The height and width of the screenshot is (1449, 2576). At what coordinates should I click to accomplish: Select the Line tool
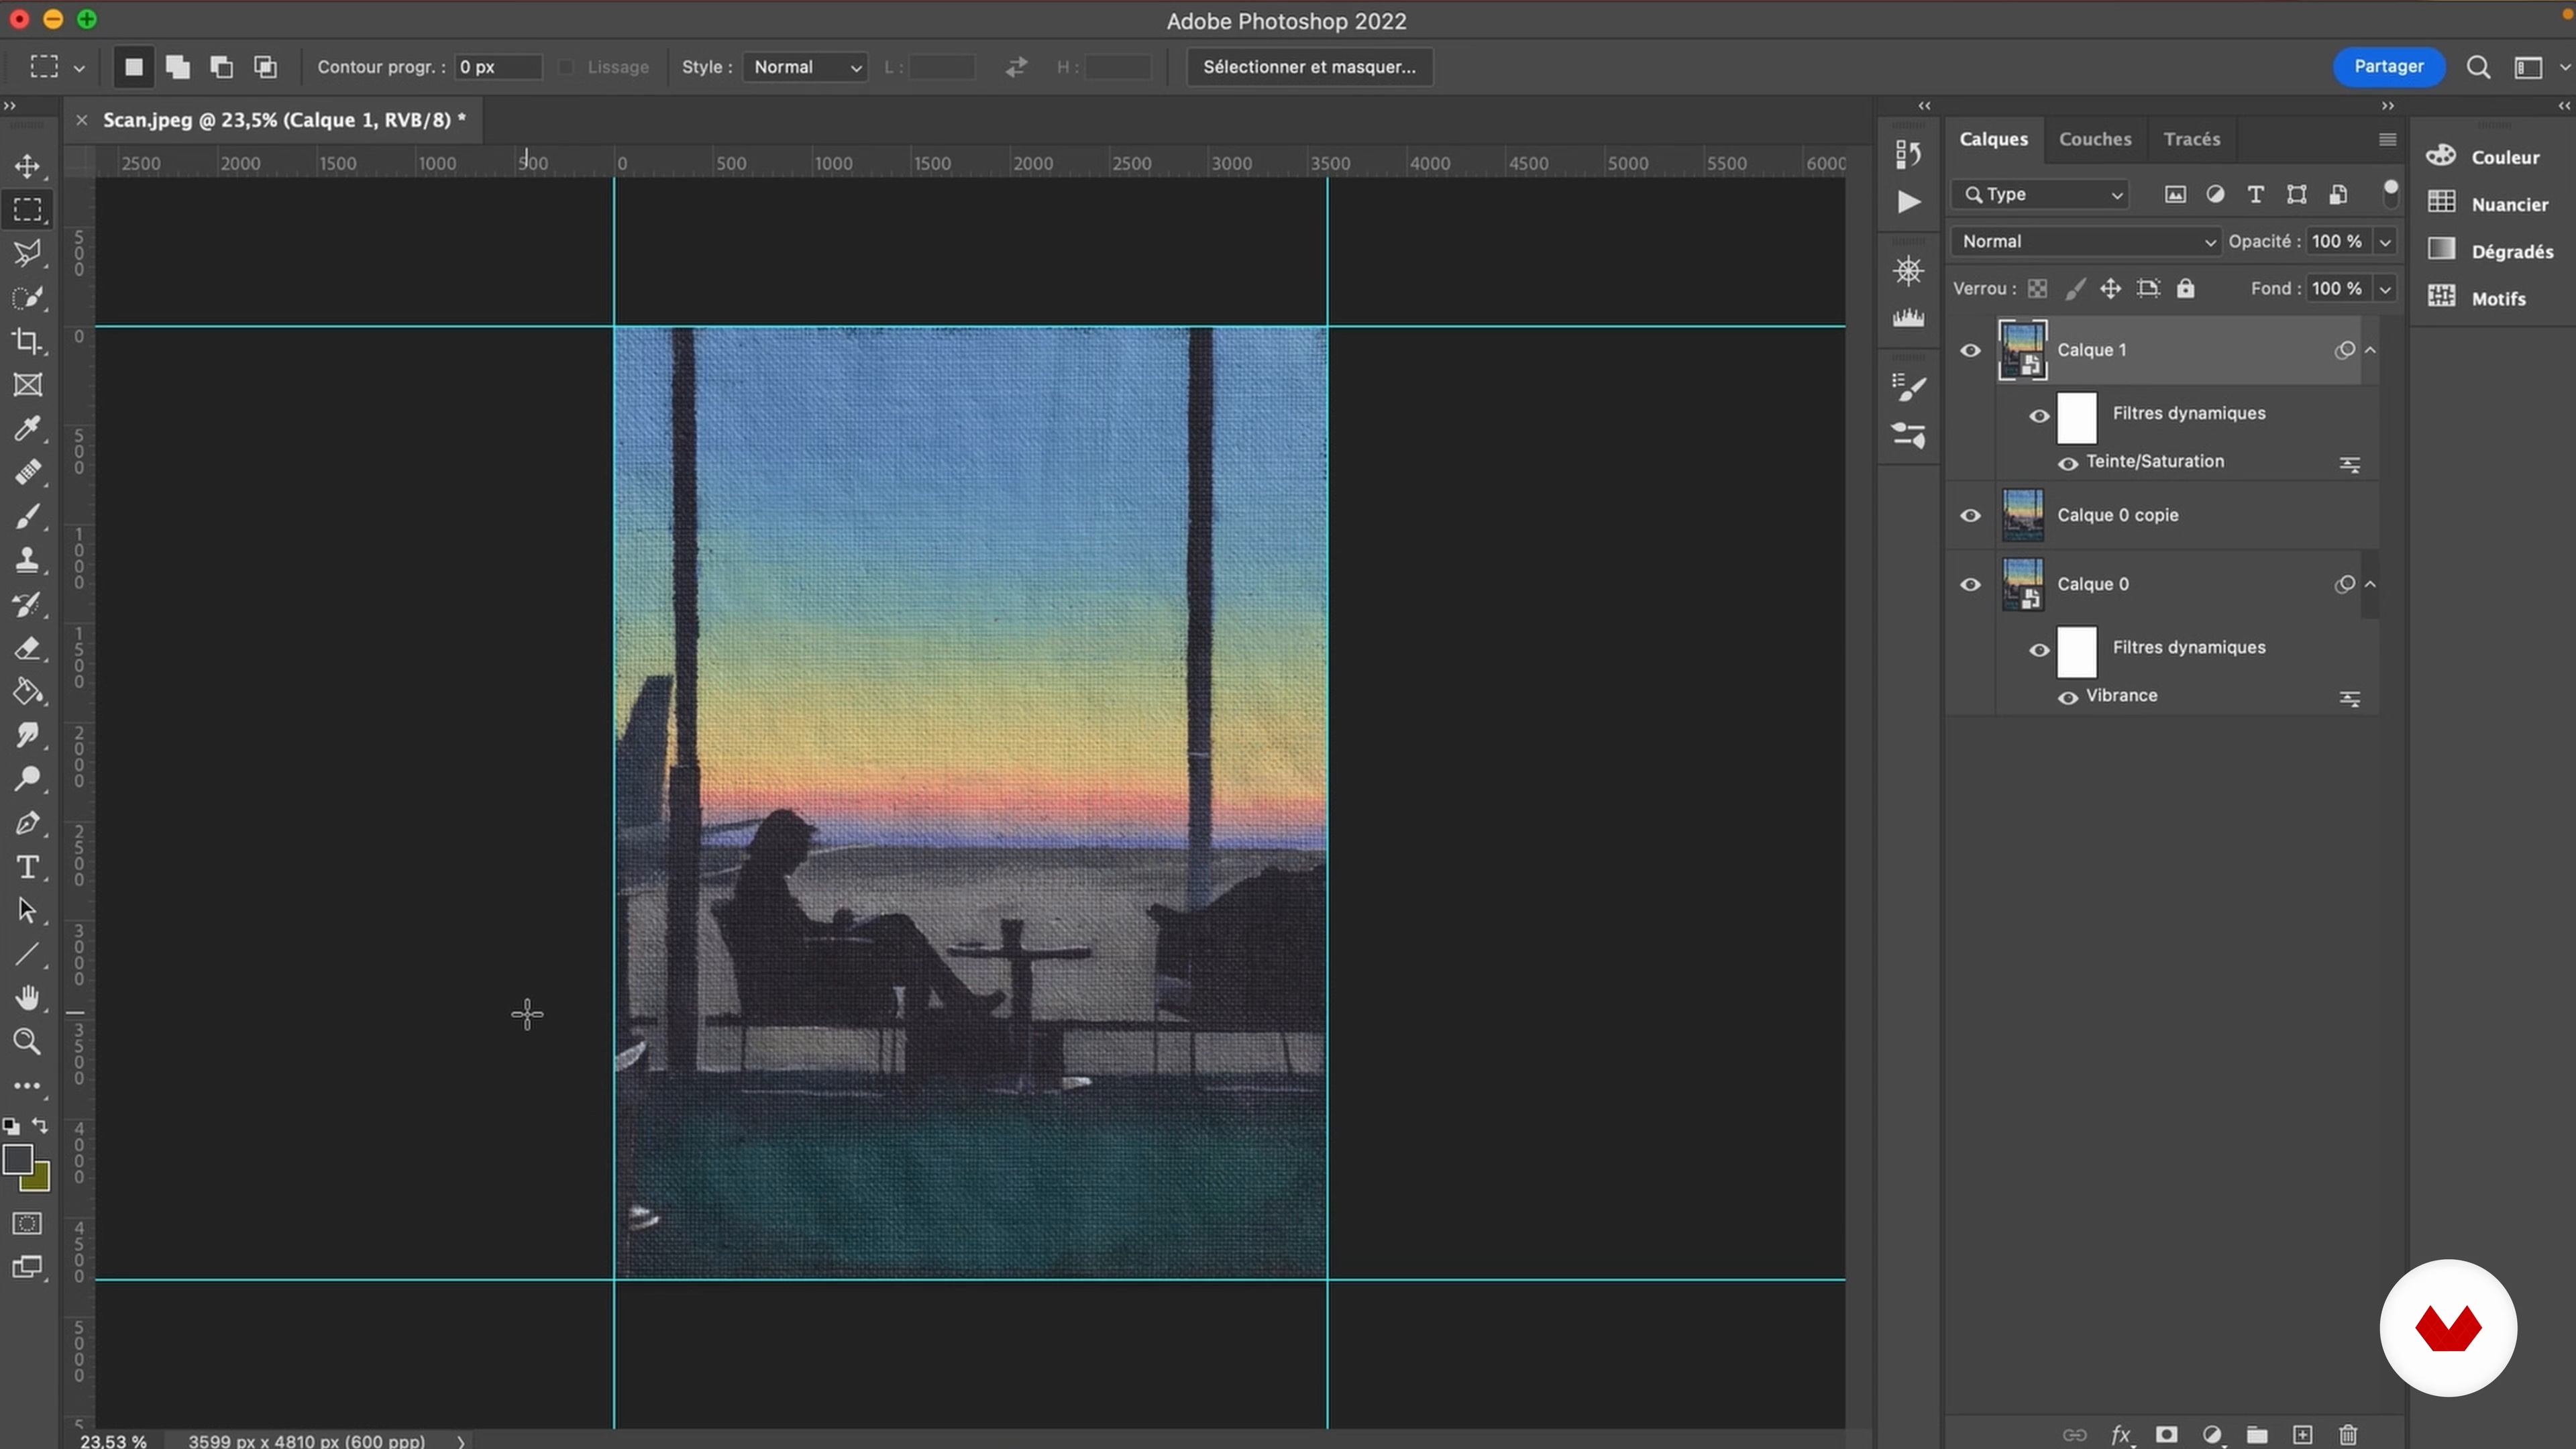click(x=27, y=955)
